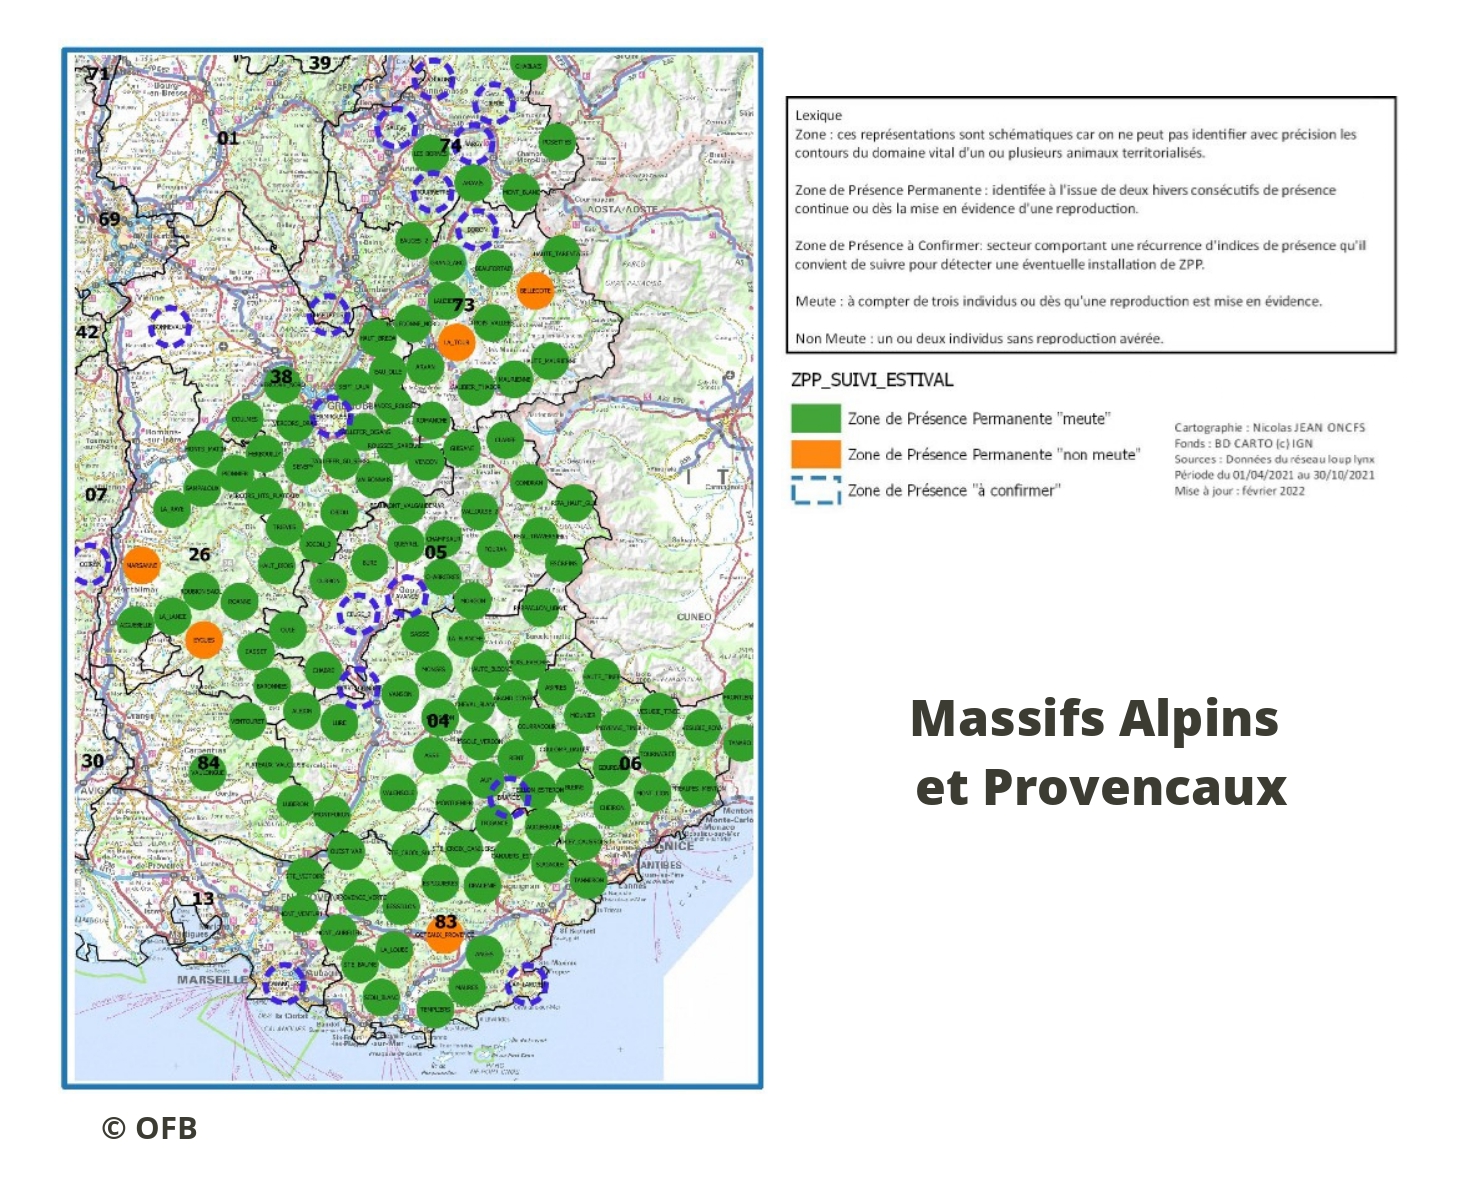This screenshot has height=1182, width=1477.
Task: Click the dashed blue BONNEVAUX circle west of 38
Action: pos(170,326)
